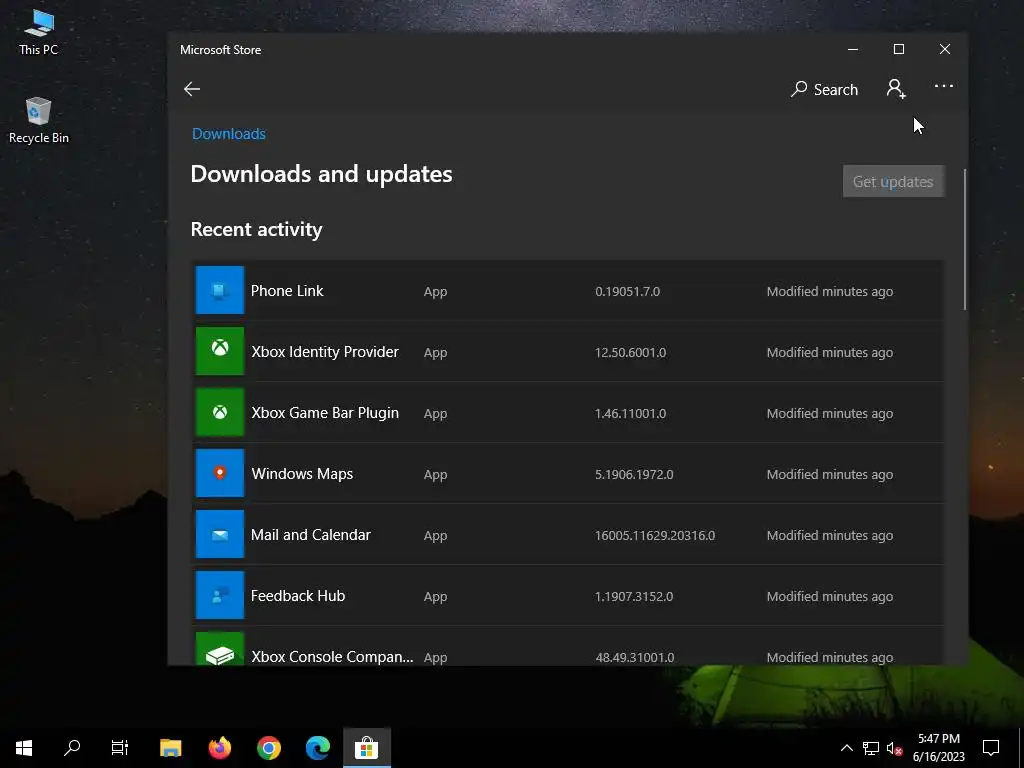Launch Microsoft Edge from the taskbar
Viewport: 1024px width, 768px height.
pyautogui.click(x=318, y=748)
